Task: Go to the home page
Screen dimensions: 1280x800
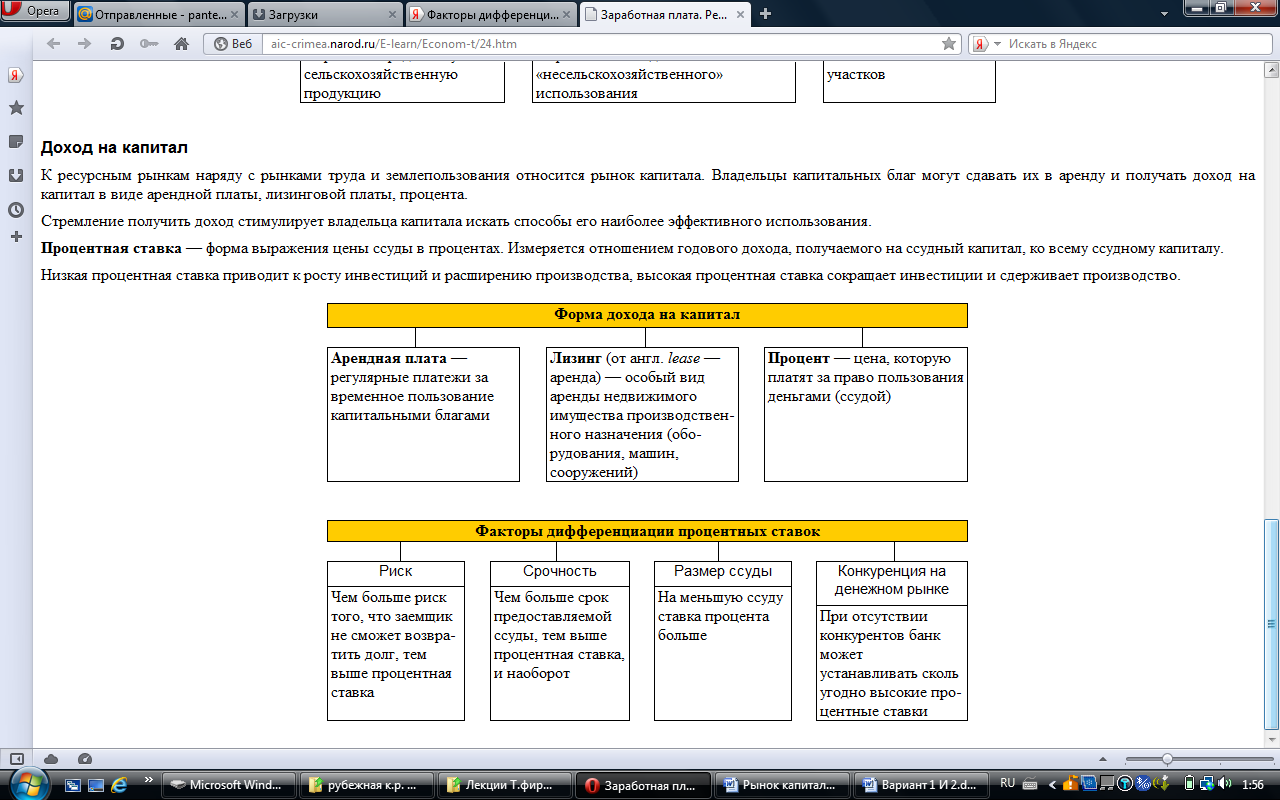Action: pos(181,44)
